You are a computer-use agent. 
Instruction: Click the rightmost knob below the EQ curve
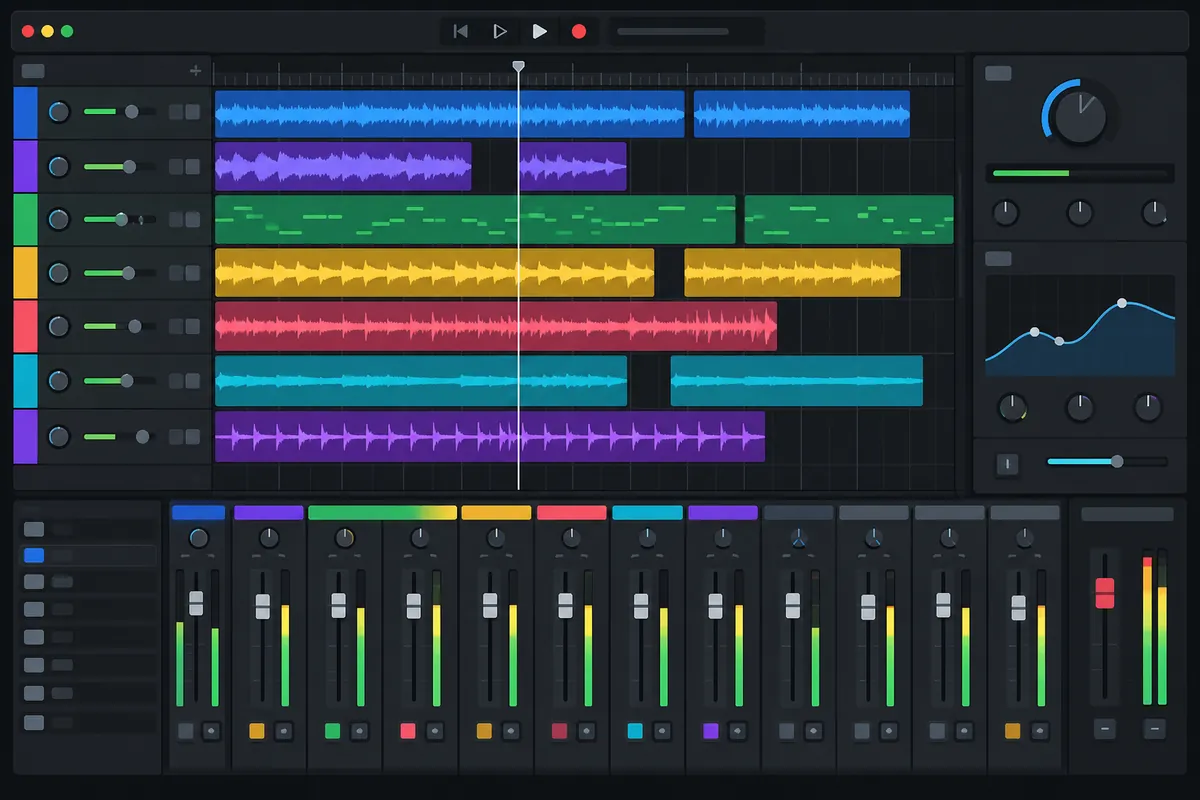point(1147,407)
